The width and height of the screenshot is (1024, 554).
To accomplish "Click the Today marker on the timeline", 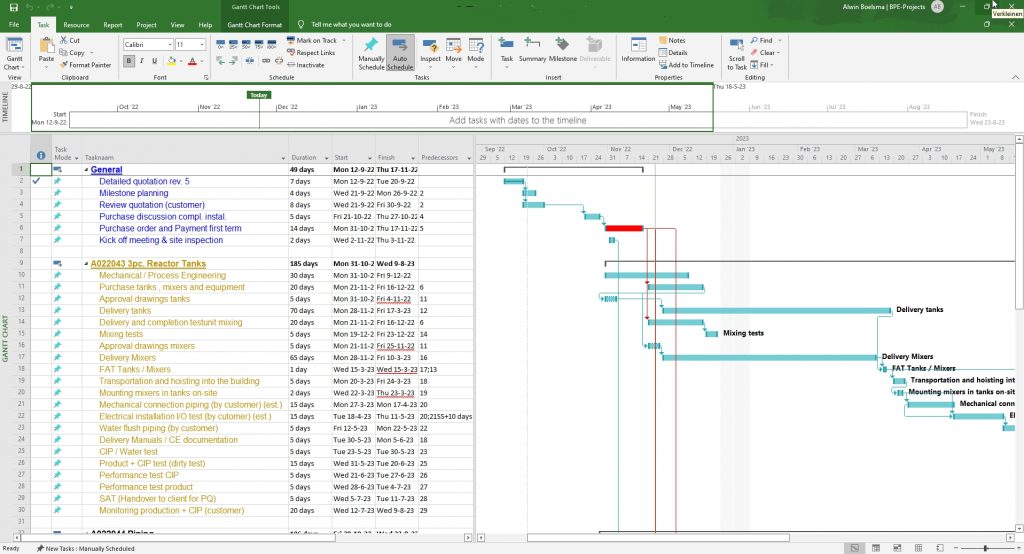I will point(259,95).
